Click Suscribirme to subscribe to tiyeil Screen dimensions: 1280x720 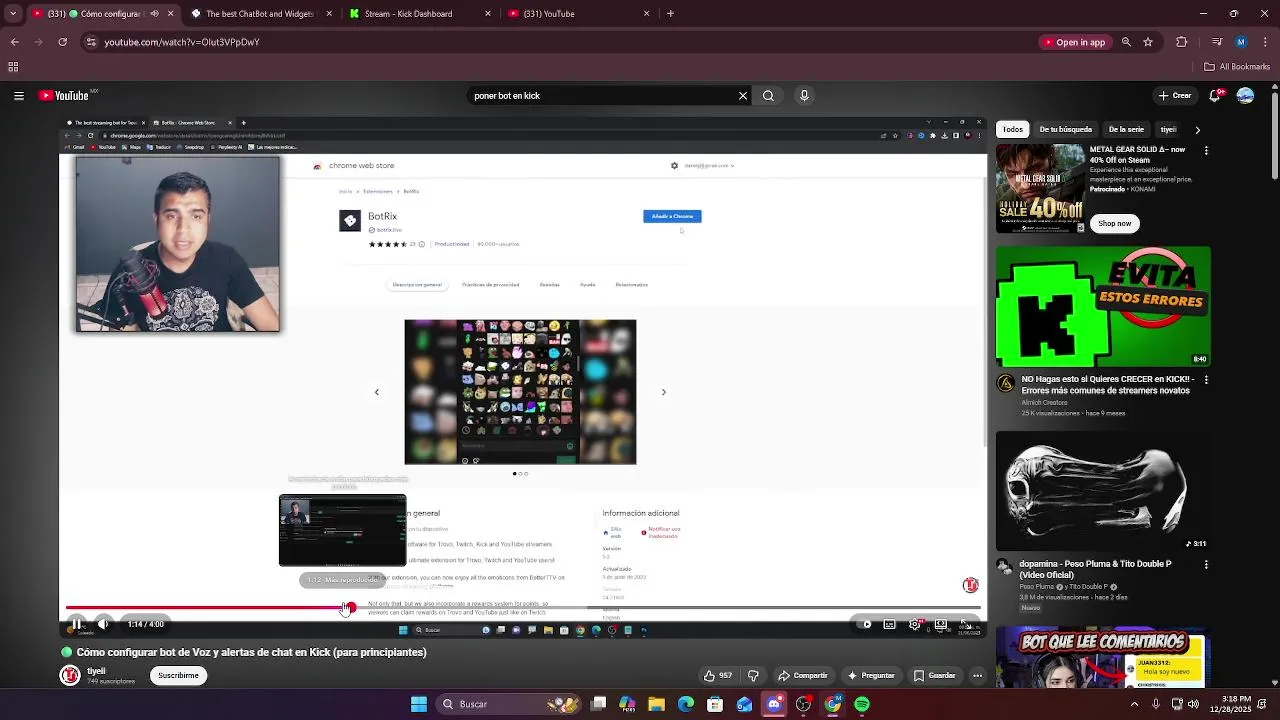[178, 676]
